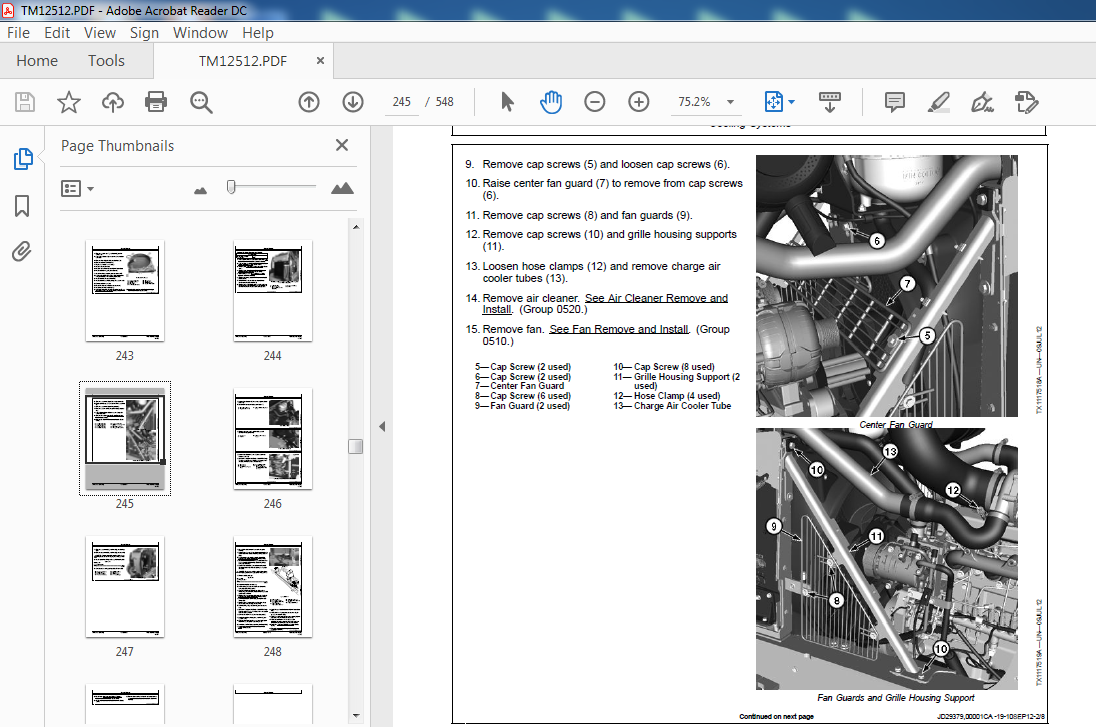Viewport: 1096px width, 727px height.
Task: Open the Help menu
Action: coord(258,33)
